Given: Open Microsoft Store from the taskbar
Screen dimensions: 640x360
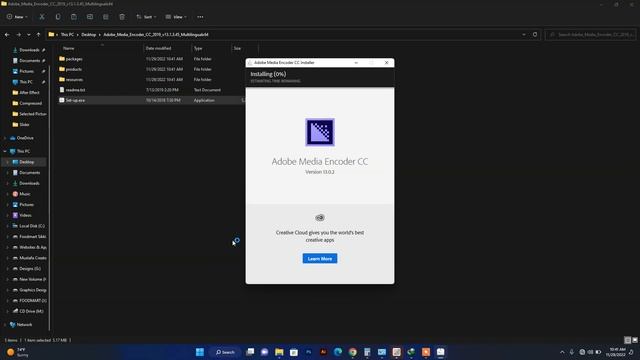Looking at the screenshot, I should point(294,352).
